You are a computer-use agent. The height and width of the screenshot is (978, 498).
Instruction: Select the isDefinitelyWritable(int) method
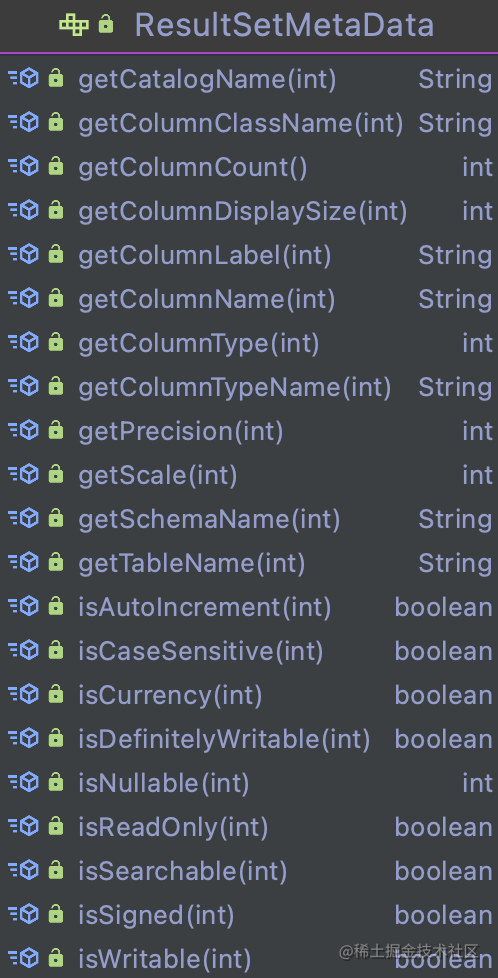(x=224, y=738)
